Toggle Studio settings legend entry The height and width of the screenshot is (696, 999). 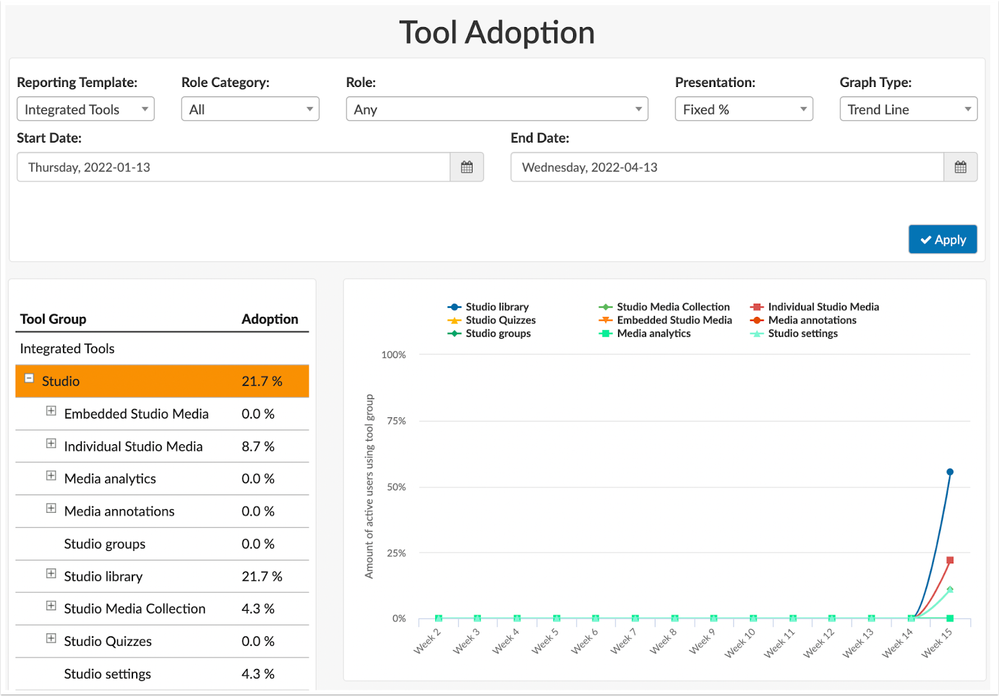(794, 333)
